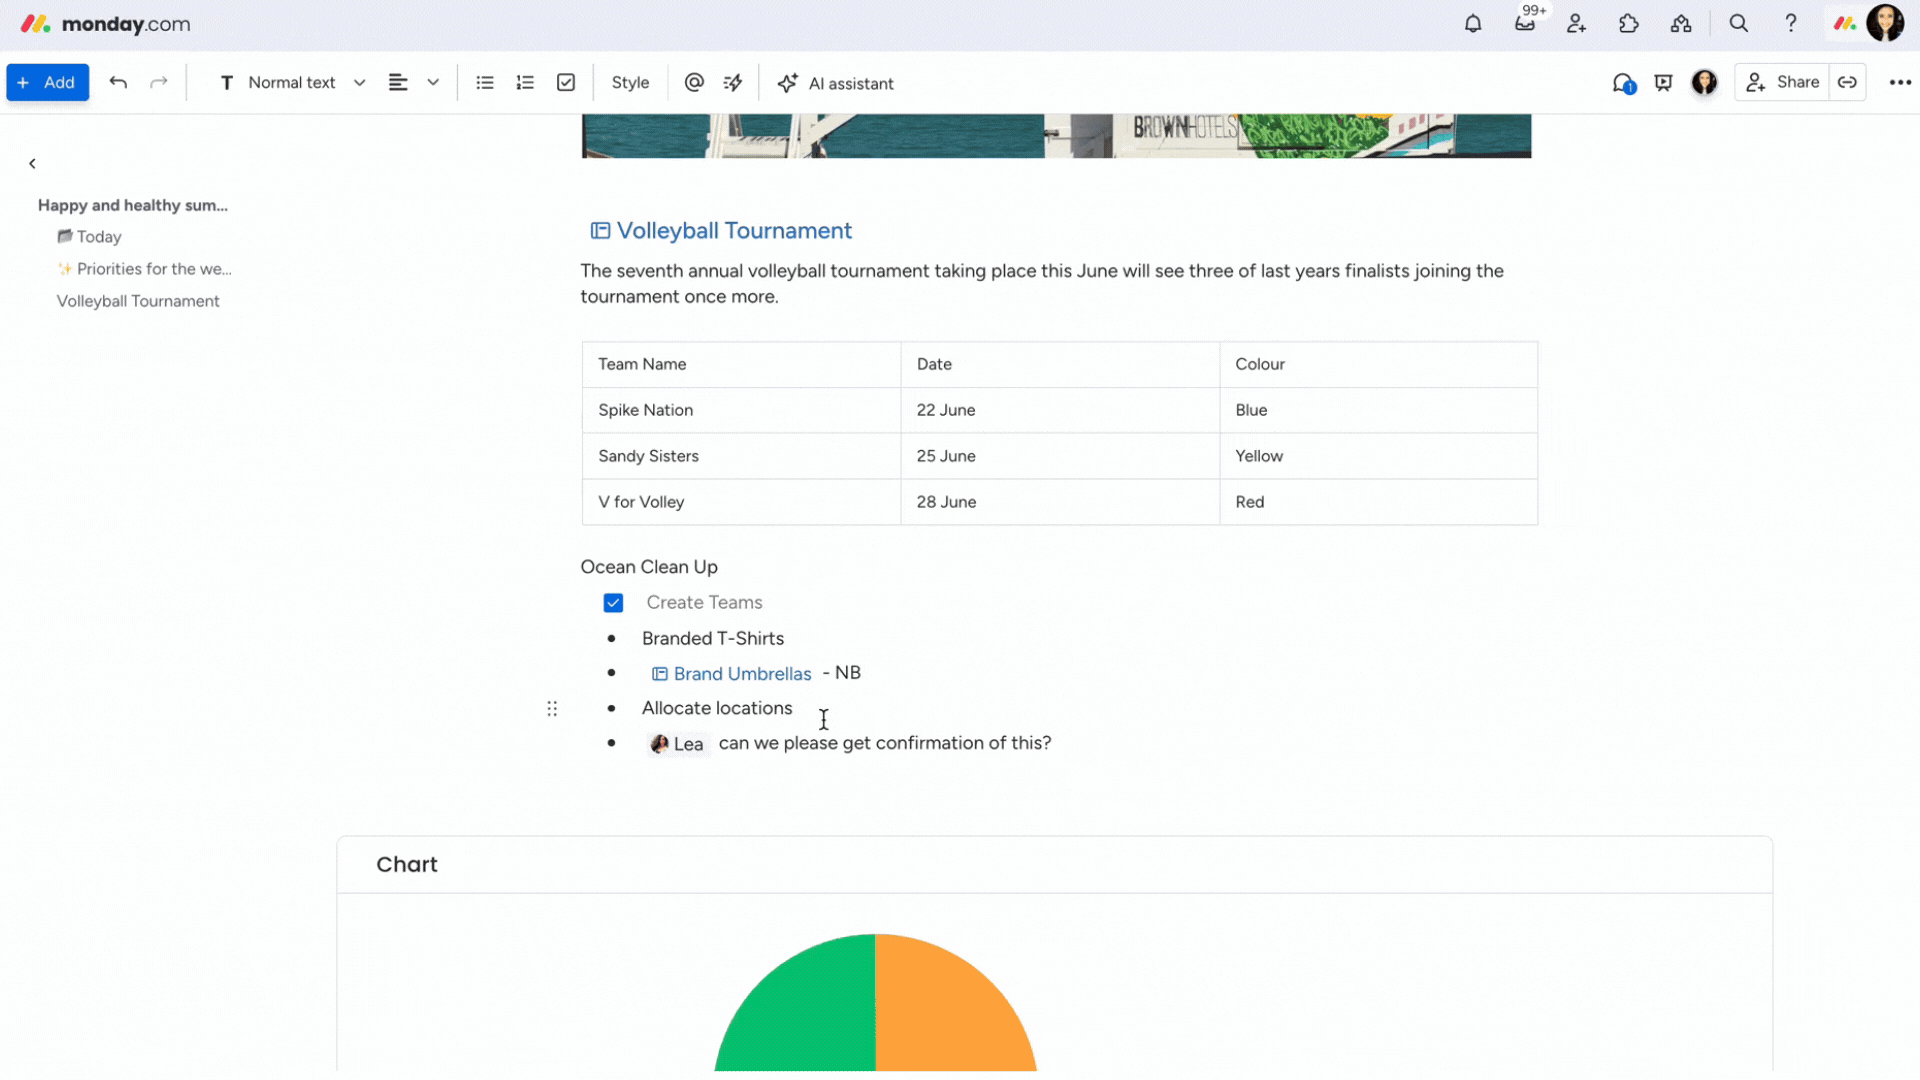Launch the AI assistant
The height and width of the screenshot is (1080, 1920).
pyautogui.click(x=836, y=83)
